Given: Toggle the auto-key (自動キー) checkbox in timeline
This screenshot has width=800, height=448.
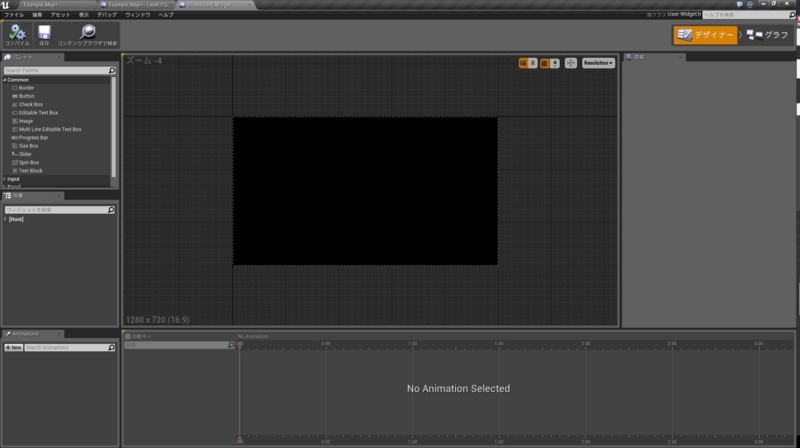Looking at the screenshot, I should click(128, 336).
